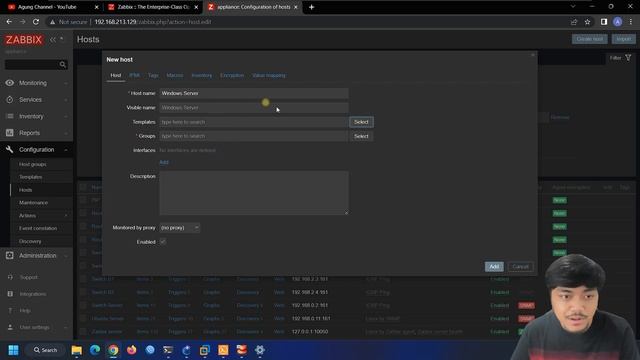The height and width of the screenshot is (360, 640).
Task: Click the Visible name input field
Action: (253, 107)
